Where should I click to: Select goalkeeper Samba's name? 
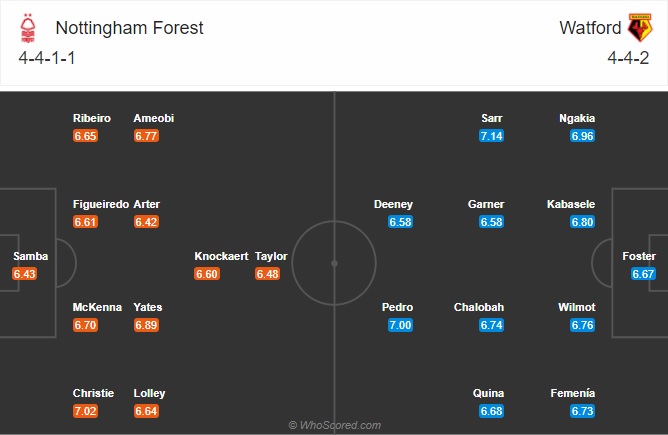coord(31,256)
